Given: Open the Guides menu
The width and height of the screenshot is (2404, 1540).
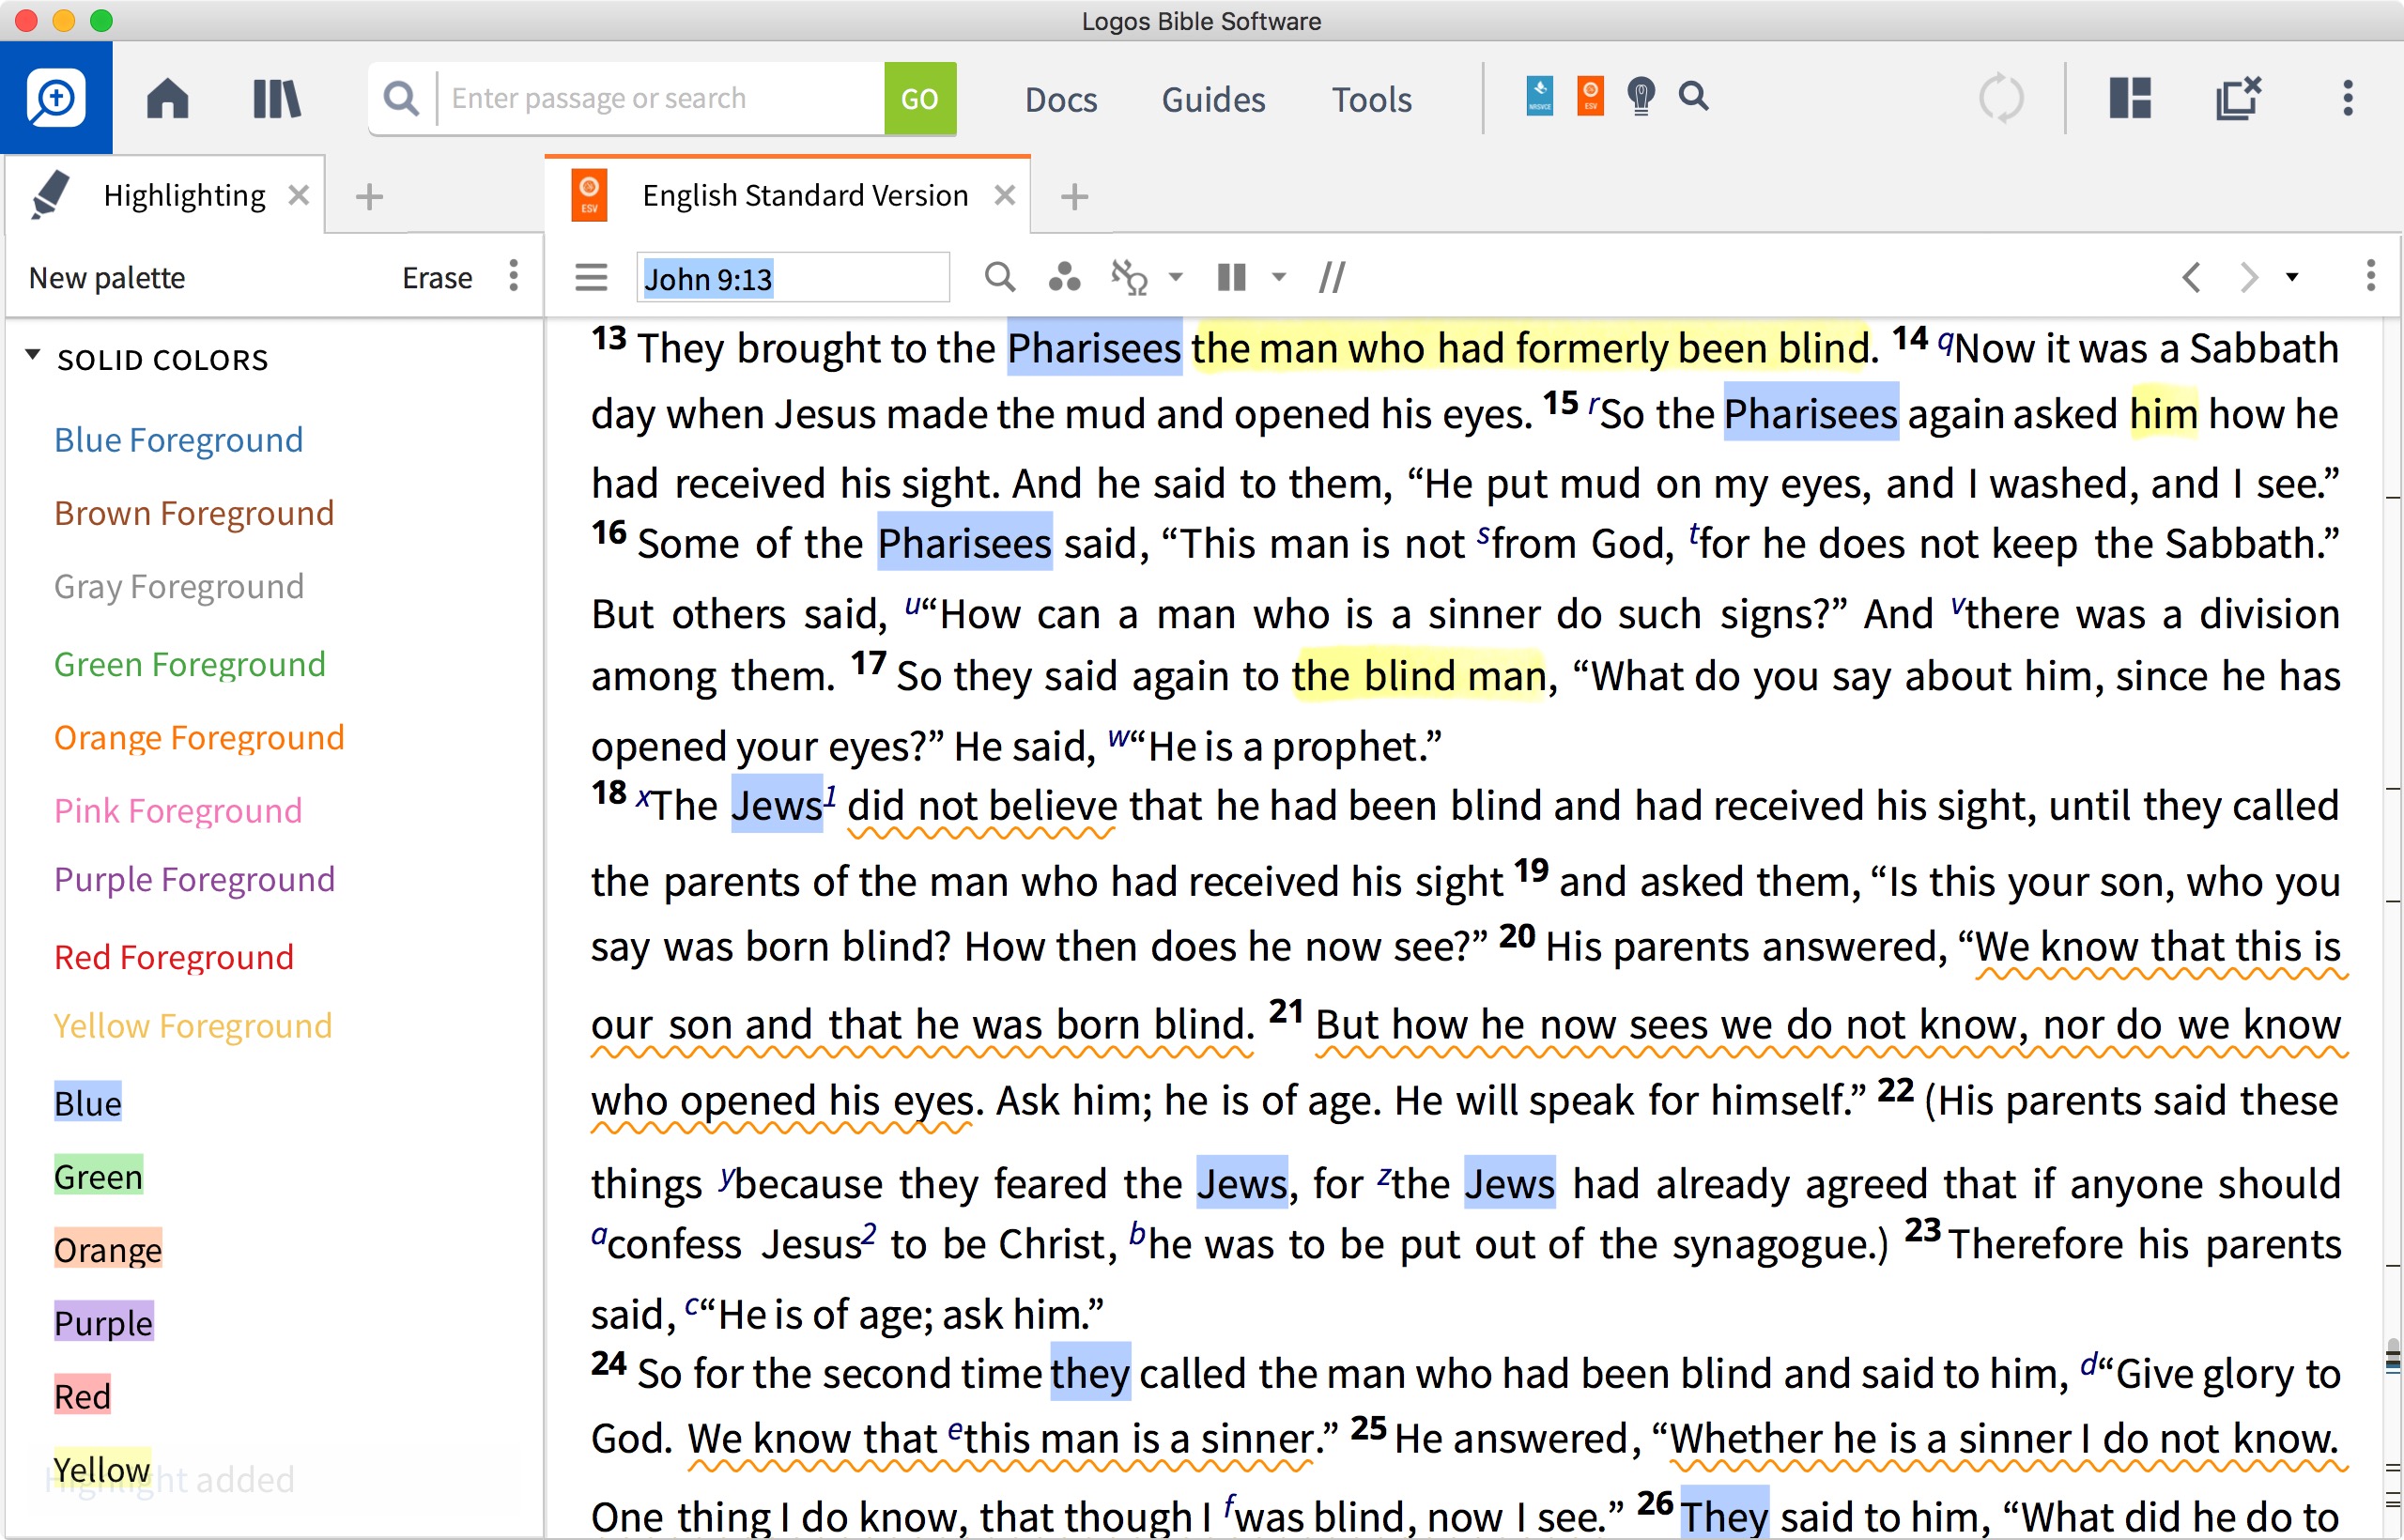Looking at the screenshot, I should 1213,99.
